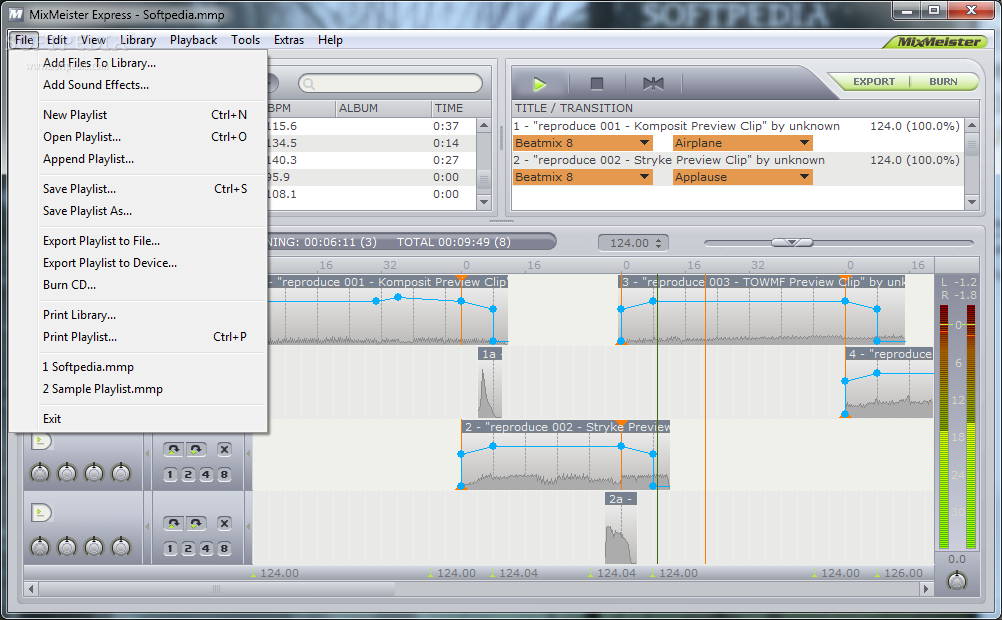This screenshot has height=620, width=1002.
Task: Click the horizontal timeline scrollbar thumb
Action: [x=216, y=589]
